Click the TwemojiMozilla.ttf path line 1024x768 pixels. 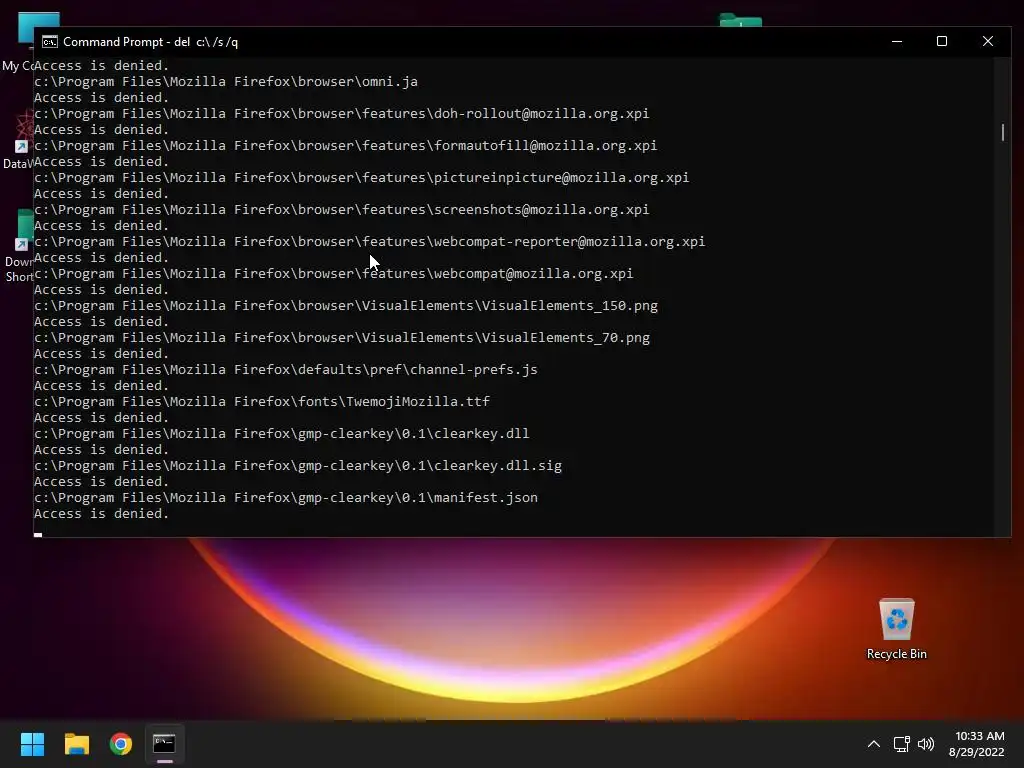(262, 402)
